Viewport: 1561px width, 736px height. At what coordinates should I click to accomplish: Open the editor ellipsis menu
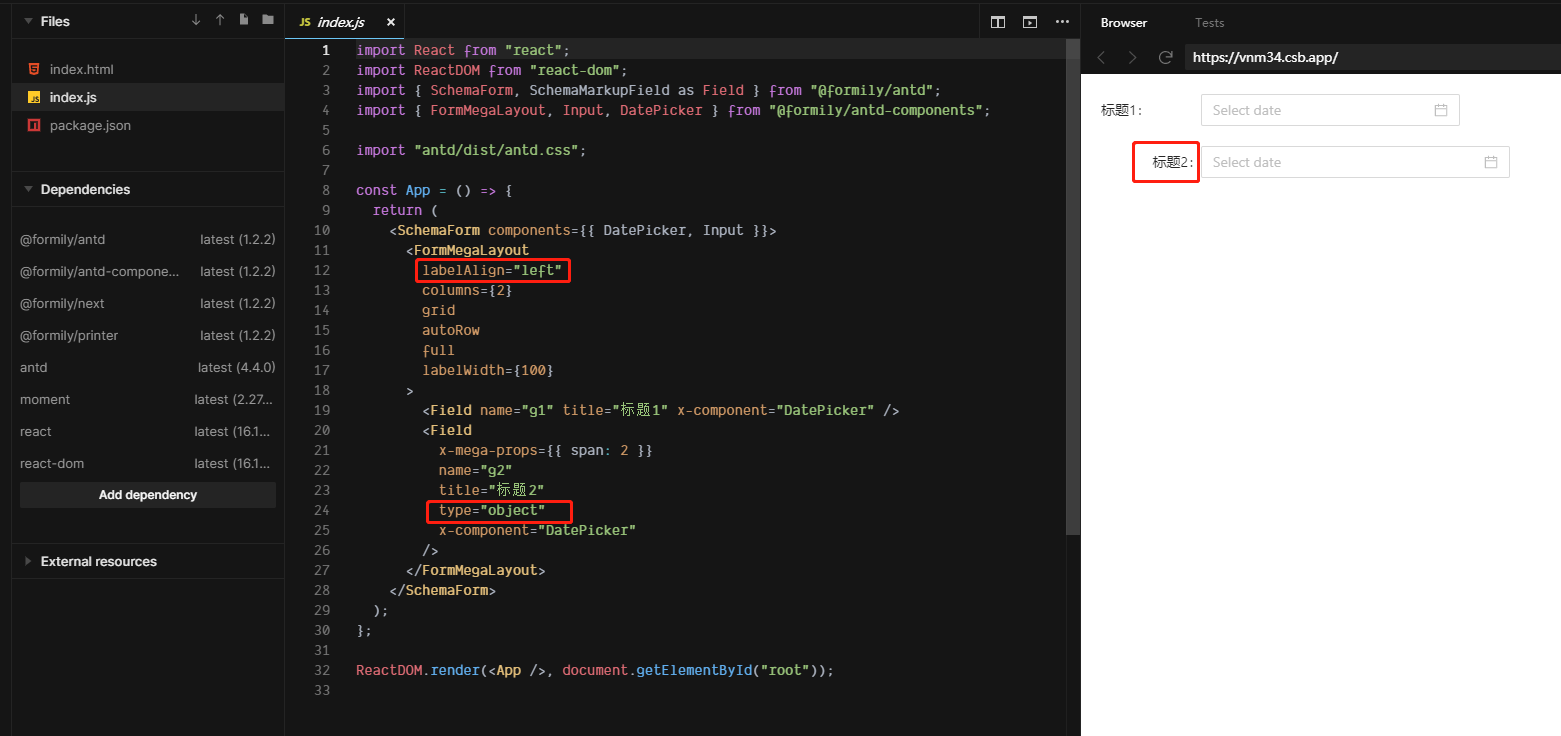[1062, 21]
